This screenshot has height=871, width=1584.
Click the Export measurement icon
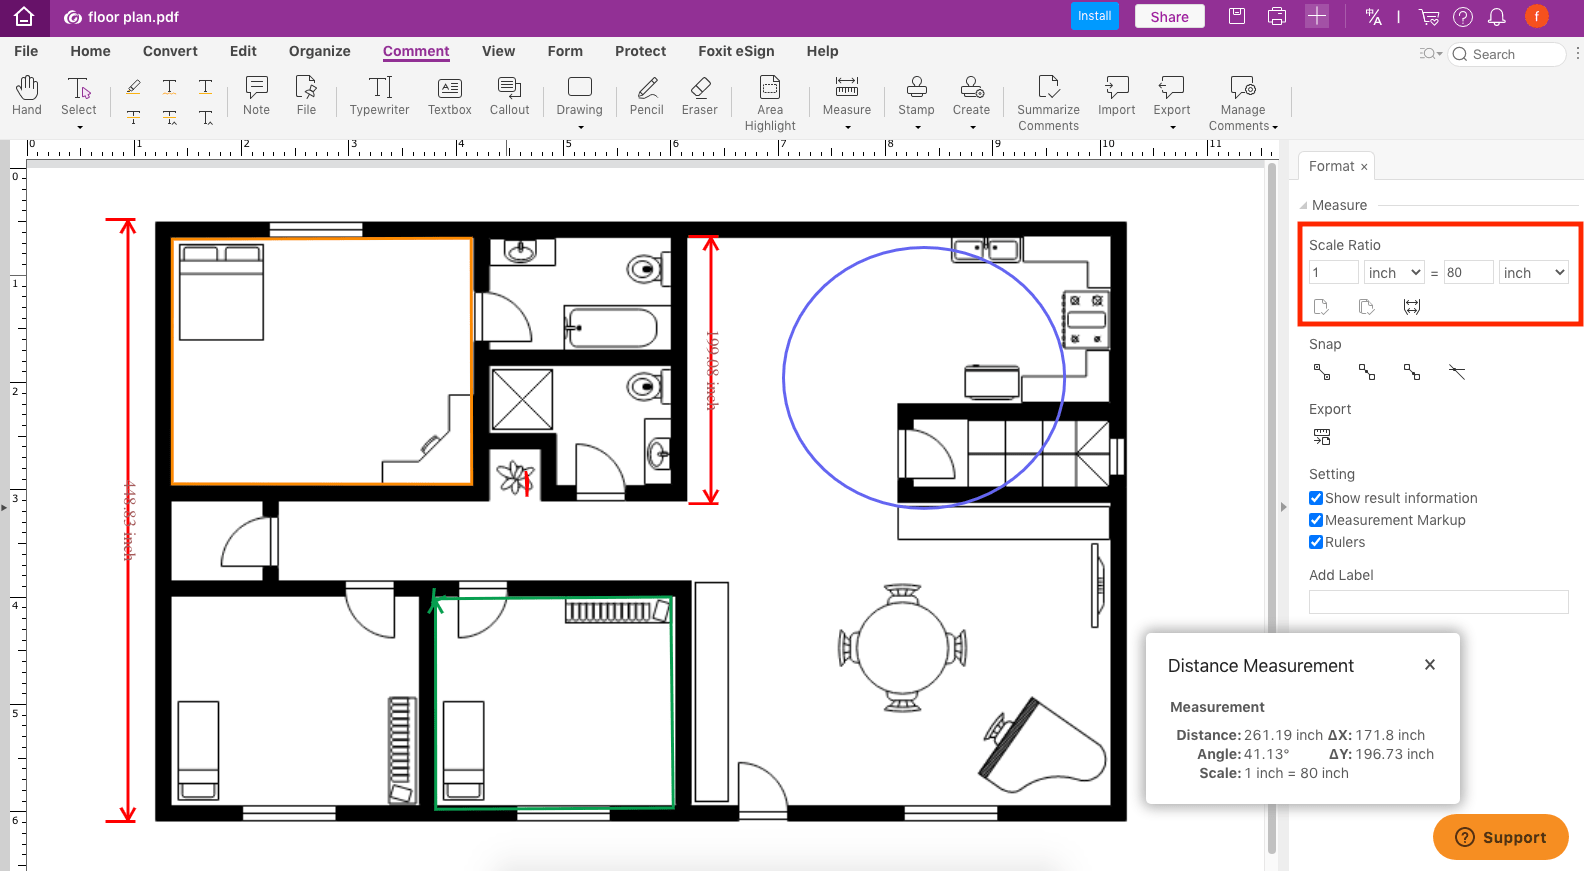[1322, 437]
